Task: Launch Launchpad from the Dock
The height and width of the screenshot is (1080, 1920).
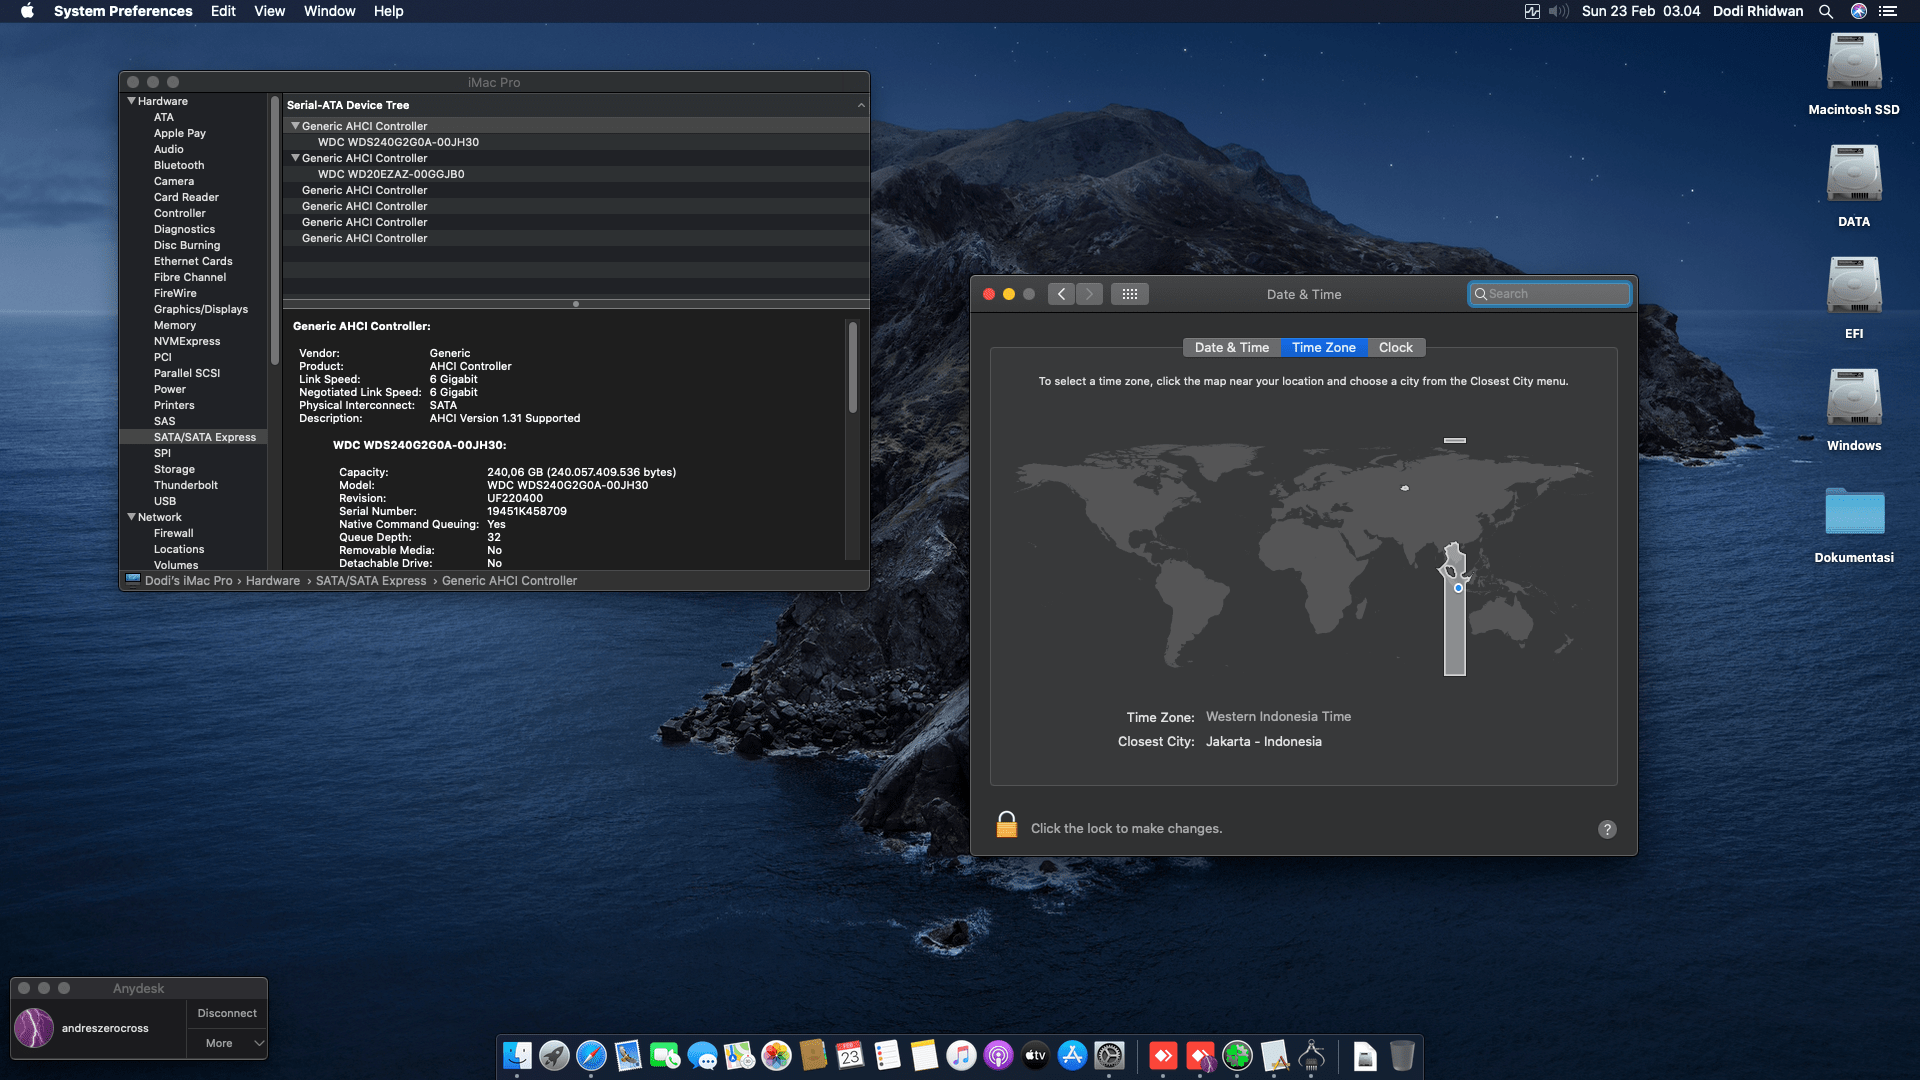Action: coord(554,1055)
